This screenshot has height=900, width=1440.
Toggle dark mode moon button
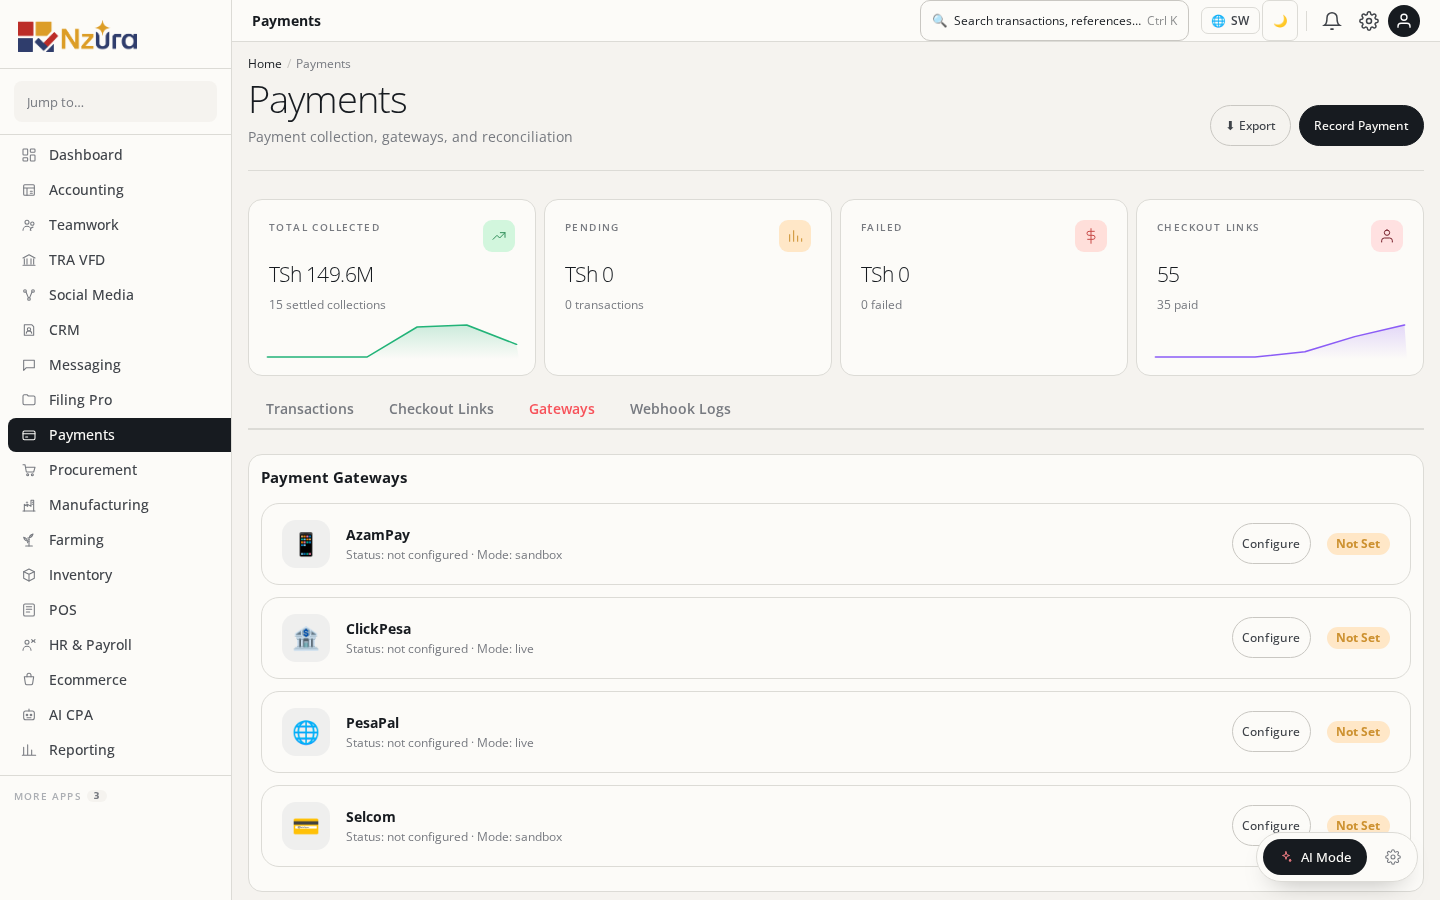click(x=1280, y=21)
